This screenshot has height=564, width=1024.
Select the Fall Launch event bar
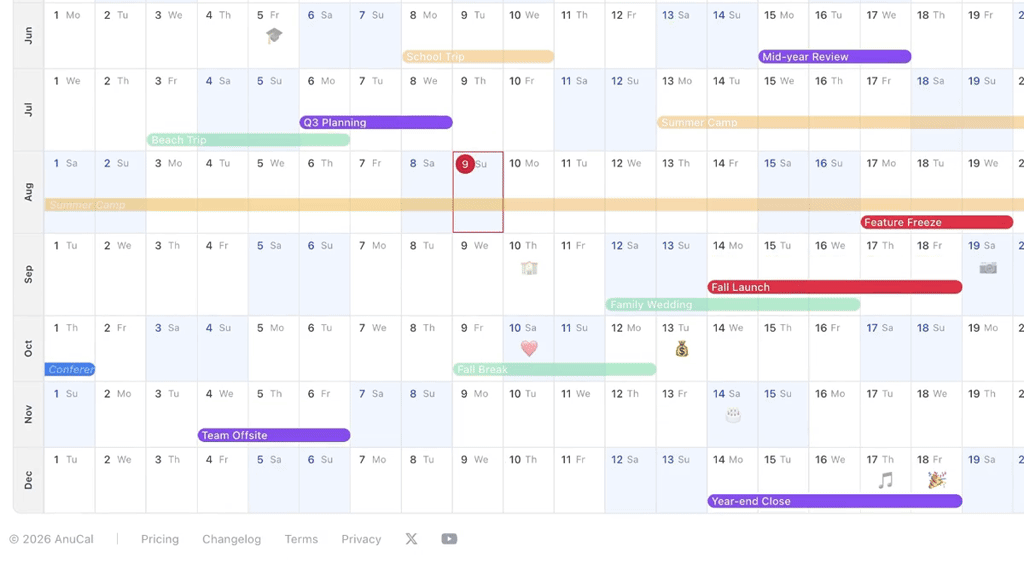[x=835, y=287]
